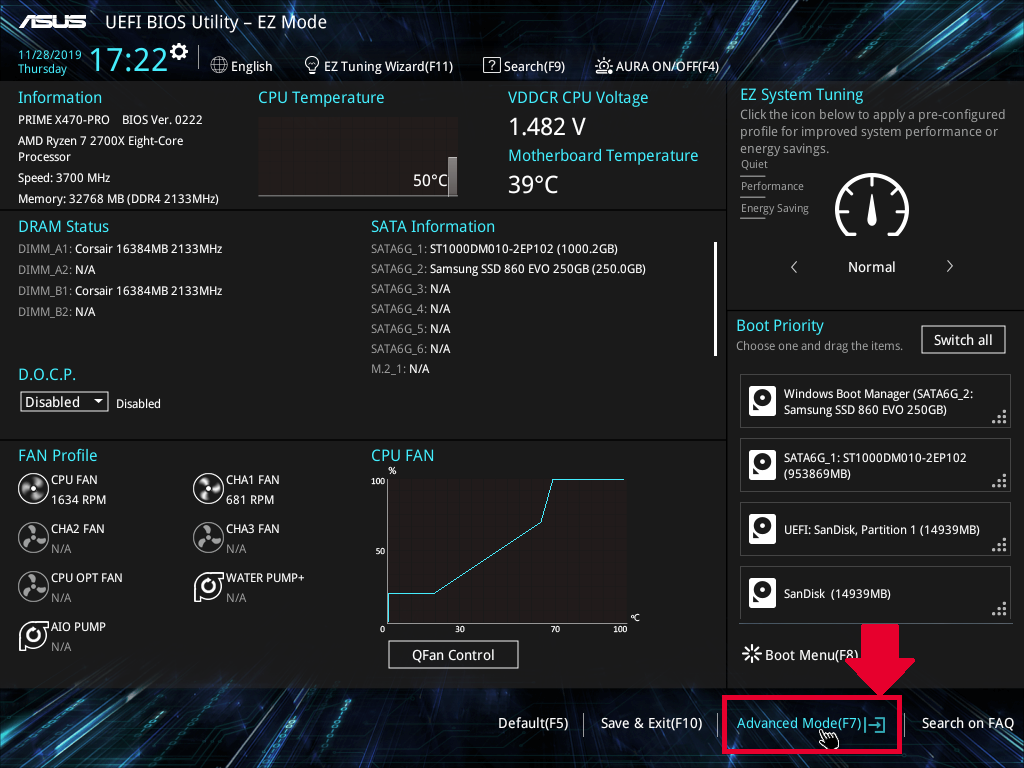Click the BIOS Ver. 0222 text
1024x768 pixels.
(162, 120)
